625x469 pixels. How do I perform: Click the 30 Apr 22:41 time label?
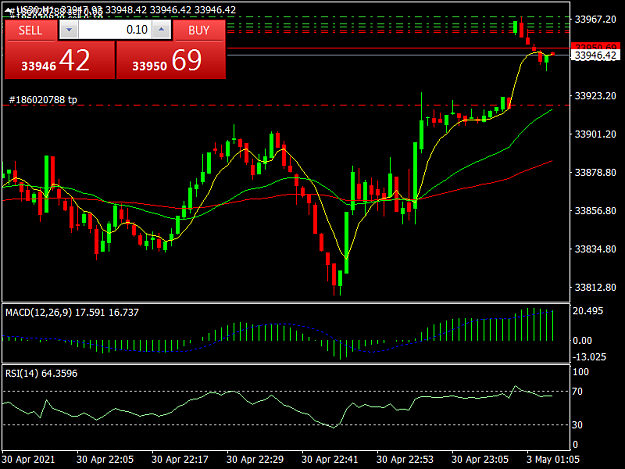click(330, 459)
